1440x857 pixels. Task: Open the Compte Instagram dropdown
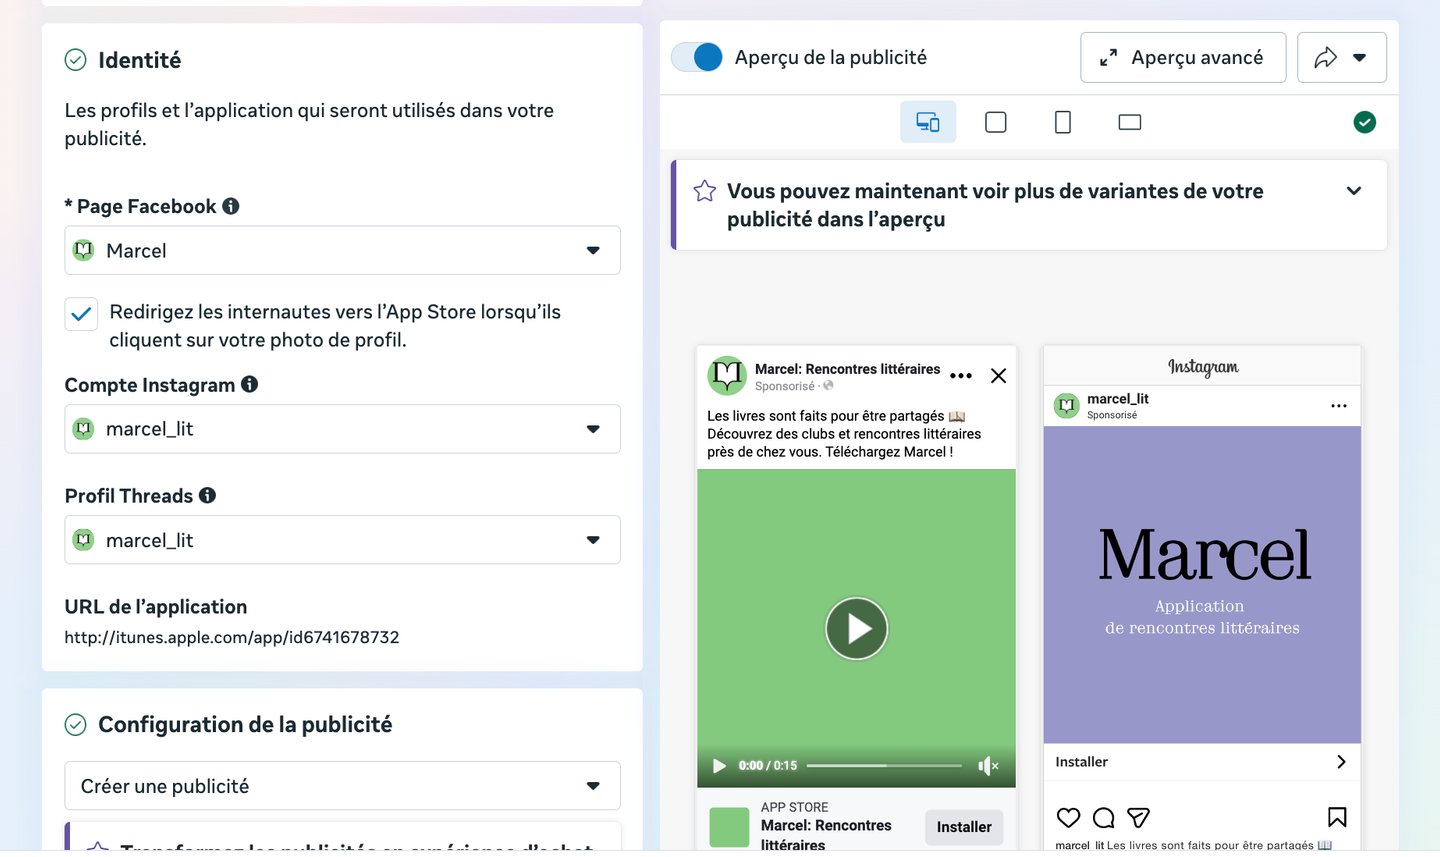coord(342,429)
